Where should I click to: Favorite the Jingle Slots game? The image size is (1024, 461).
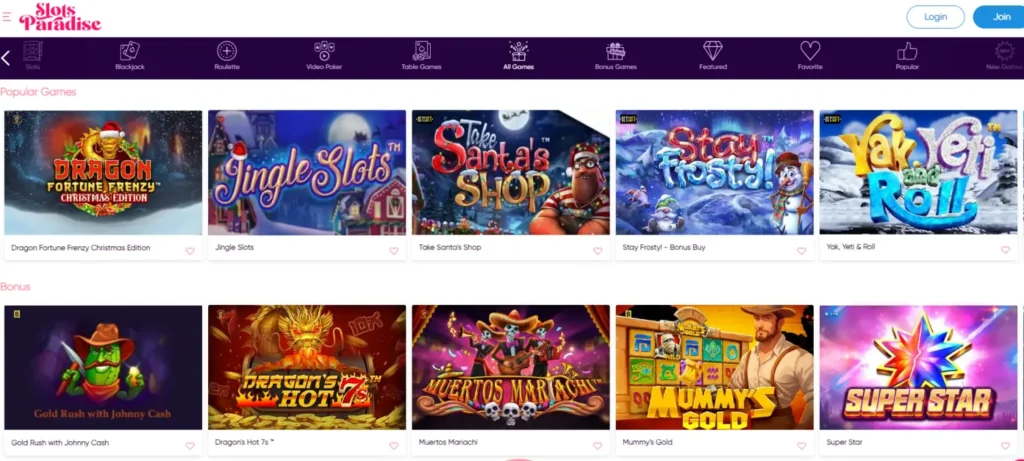(x=394, y=251)
